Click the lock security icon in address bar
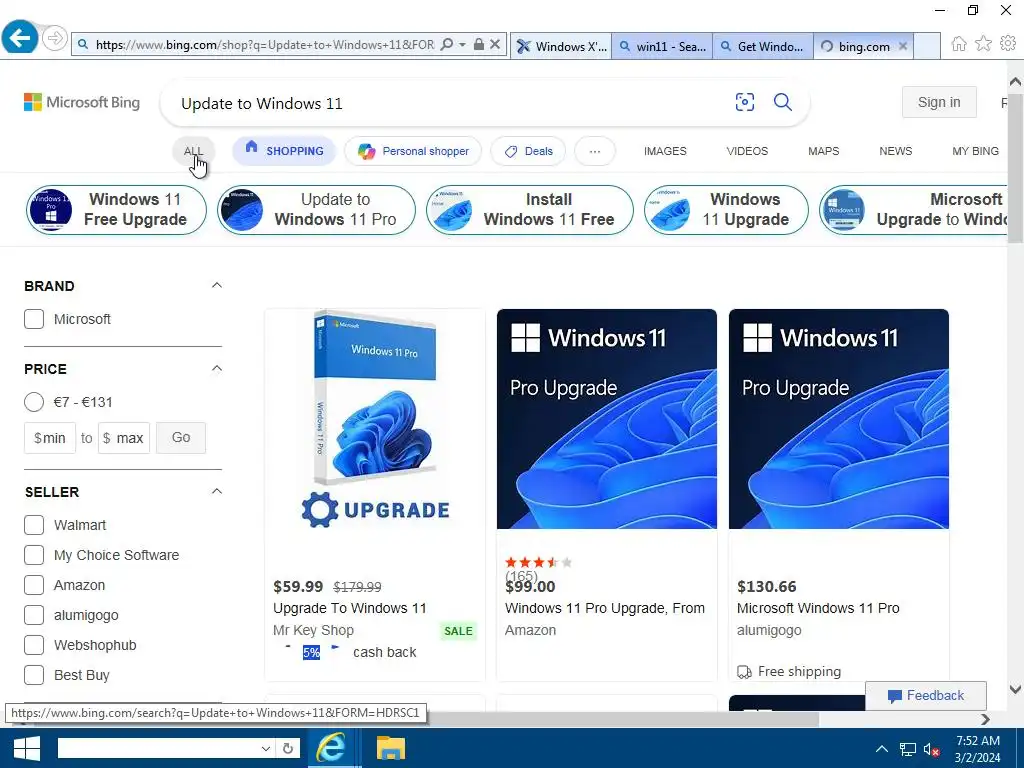The height and width of the screenshot is (768, 1024). coord(479,44)
